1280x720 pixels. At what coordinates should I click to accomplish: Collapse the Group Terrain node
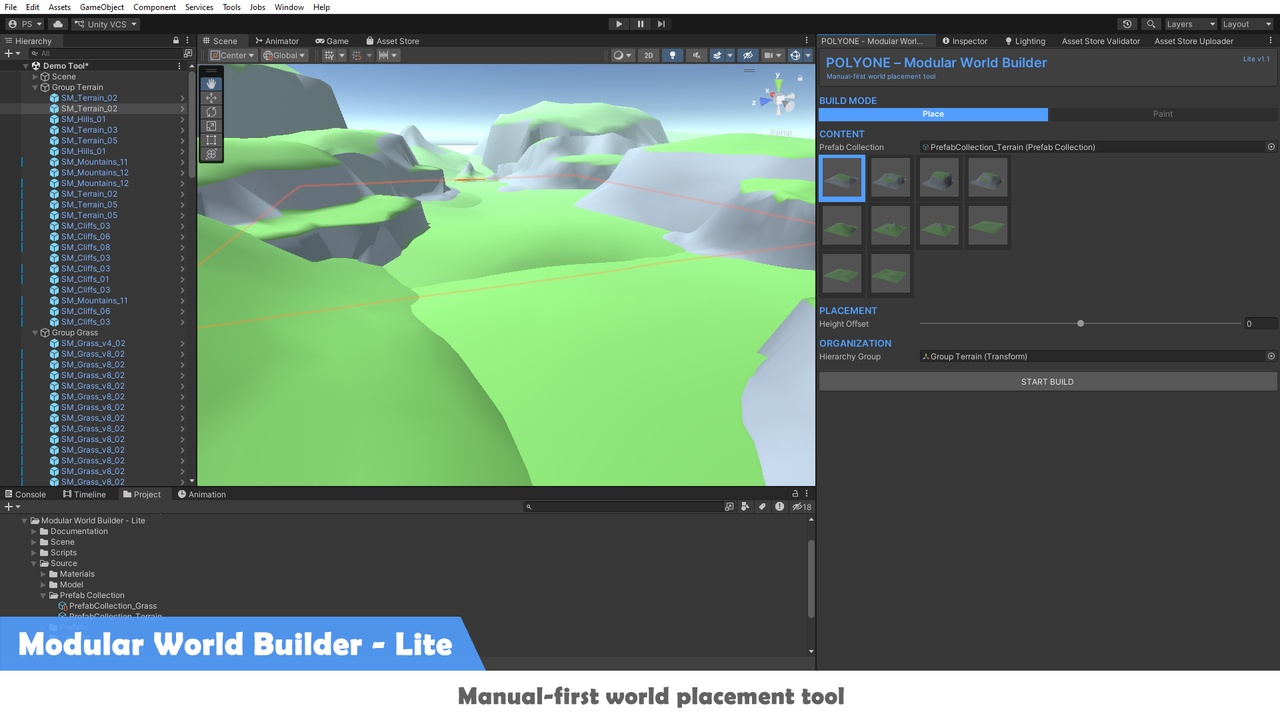click(35, 87)
